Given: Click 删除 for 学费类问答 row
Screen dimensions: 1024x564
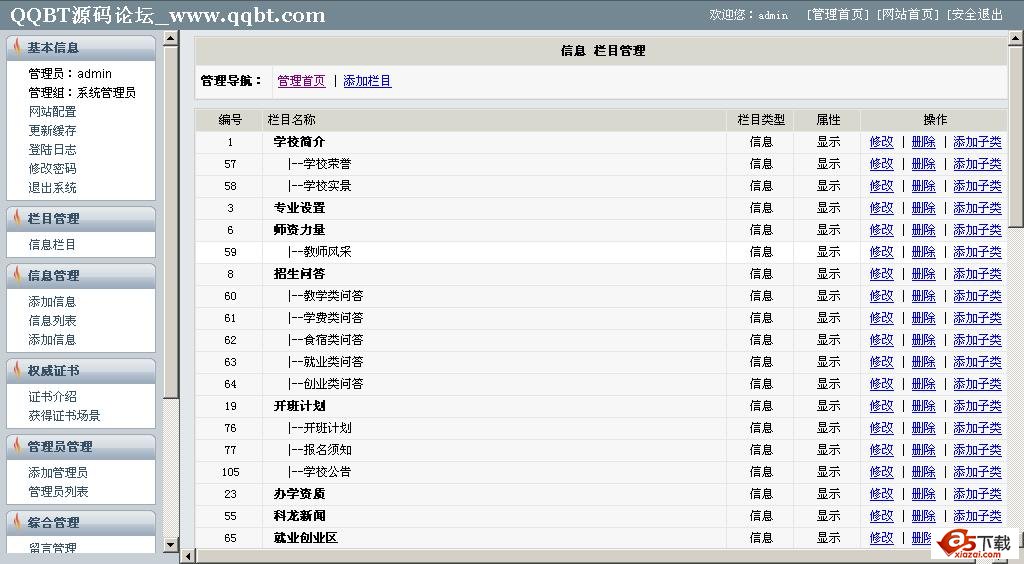Looking at the screenshot, I should [x=923, y=318].
